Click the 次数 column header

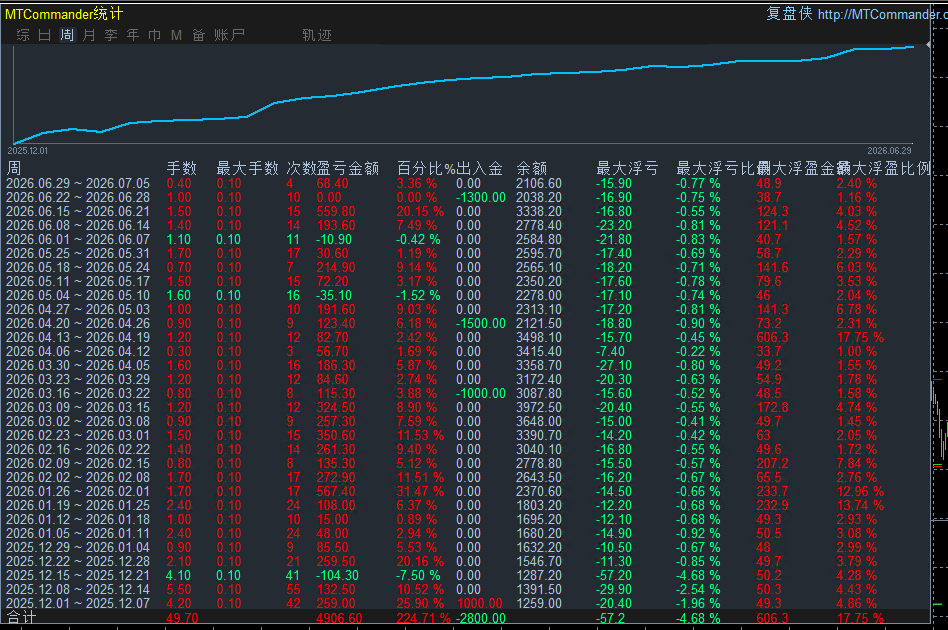(301, 168)
